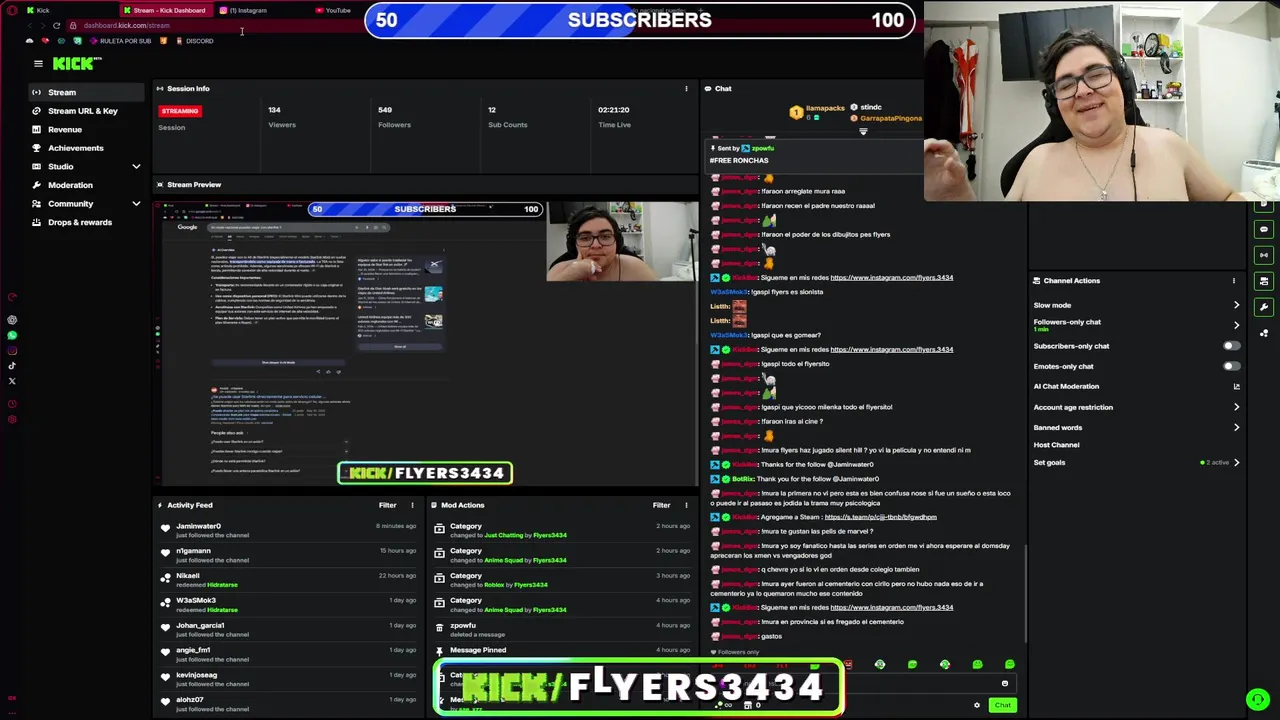Click the Message Pinned pin icon
This screenshot has height=720, width=1280.
(x=439, y=650)
